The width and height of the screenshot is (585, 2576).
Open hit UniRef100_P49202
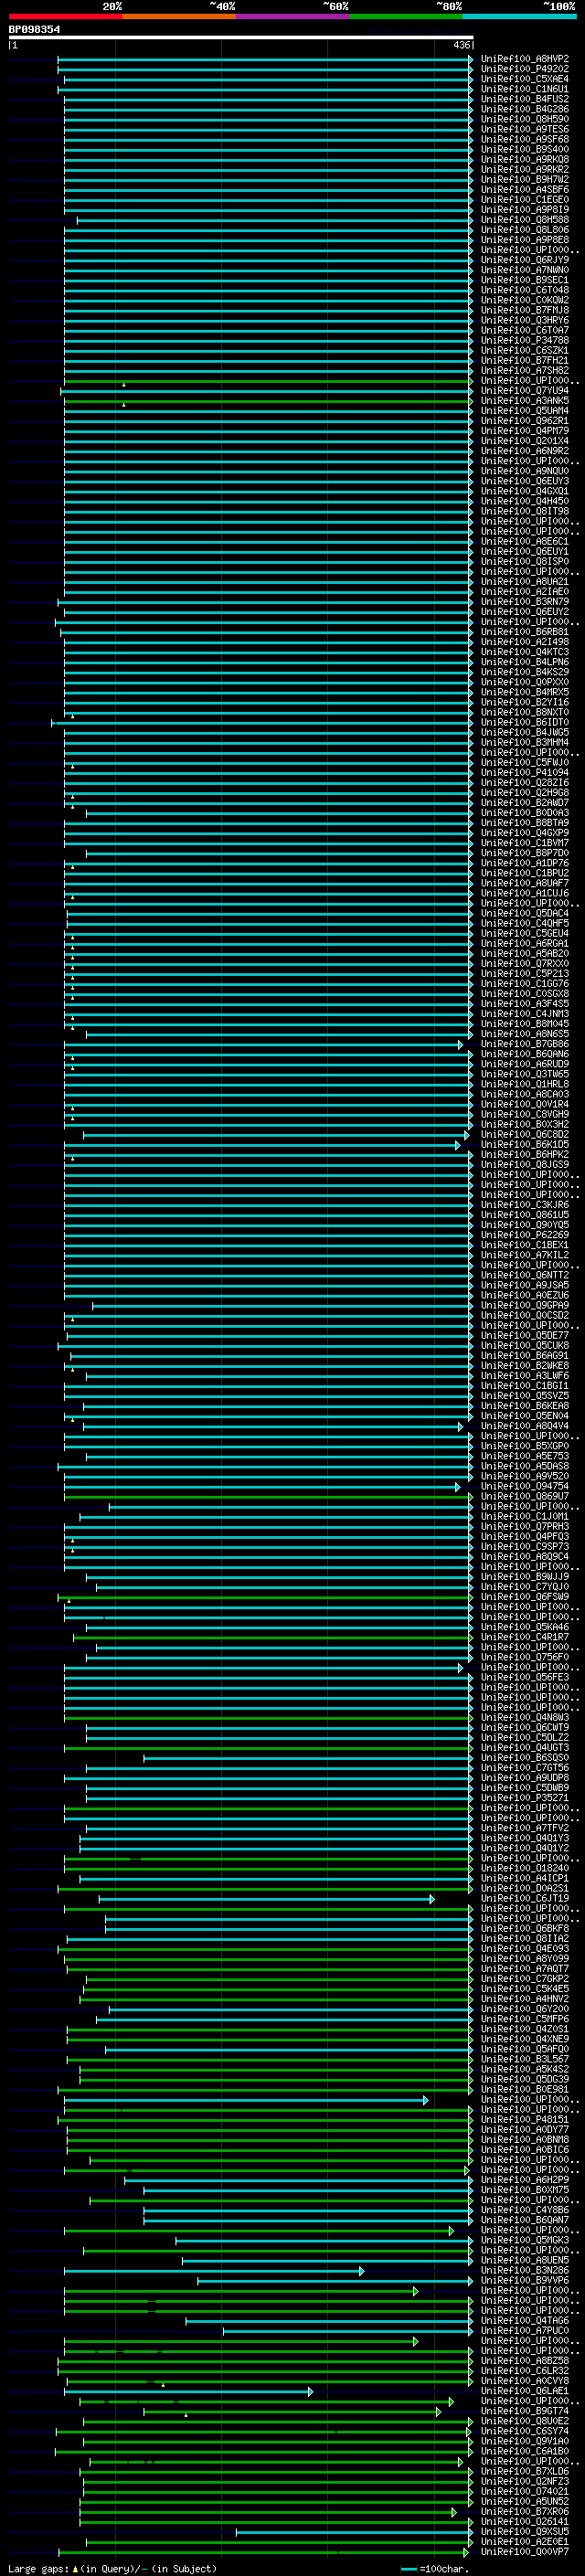point(524,69)
